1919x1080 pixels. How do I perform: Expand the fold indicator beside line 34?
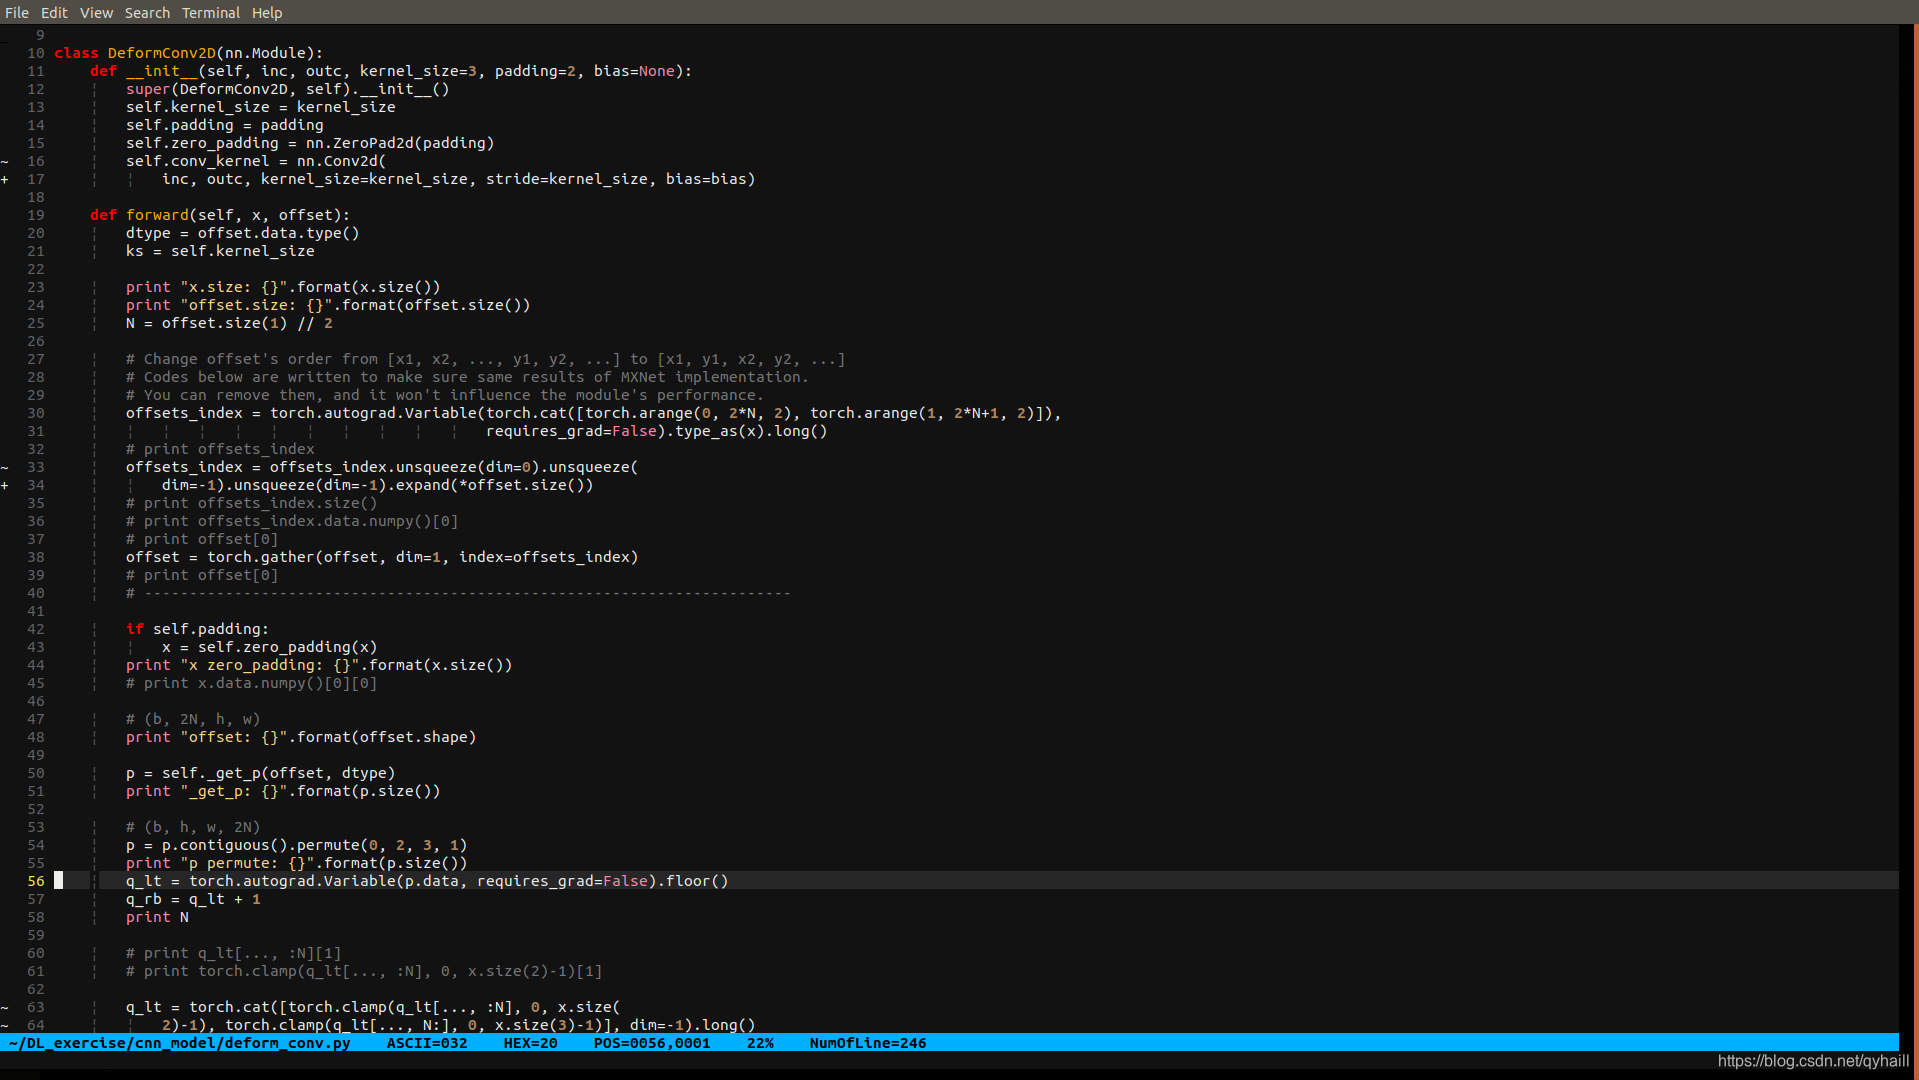point(6,485)
